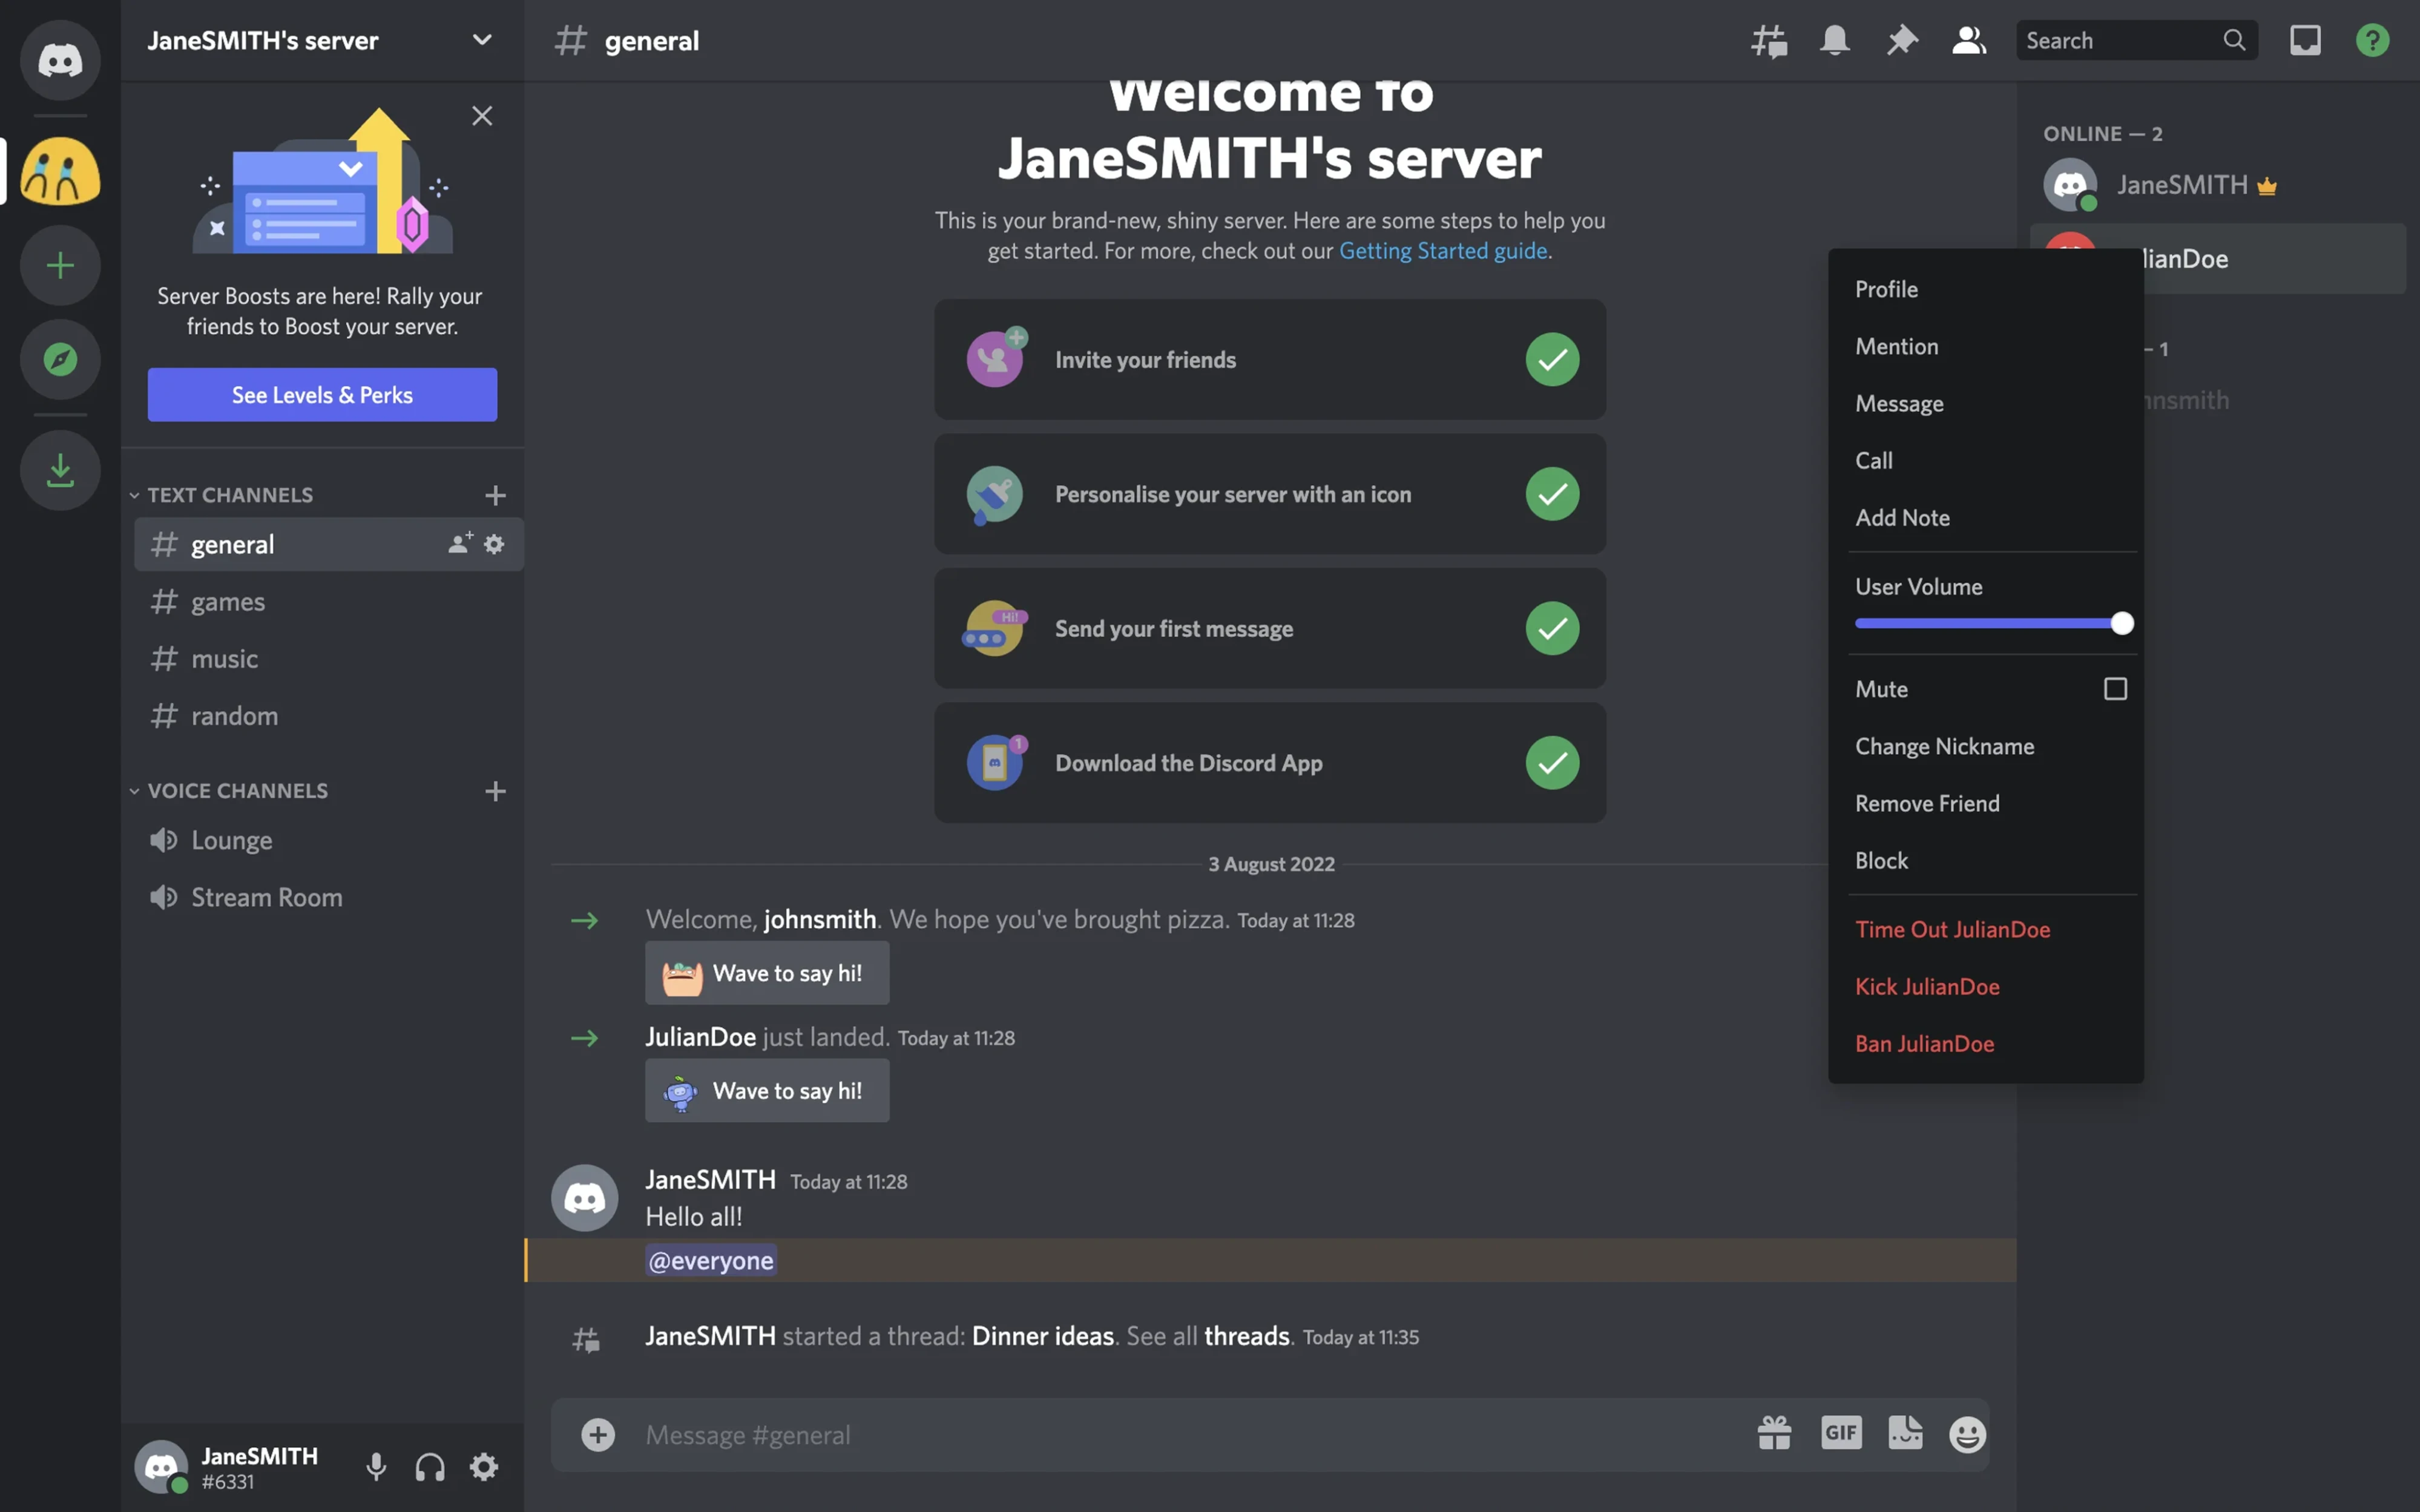The height and width of the screenshot is (1512, 2420).
Task: Click Kick JulianDoe
Action: pos(1986,986)
